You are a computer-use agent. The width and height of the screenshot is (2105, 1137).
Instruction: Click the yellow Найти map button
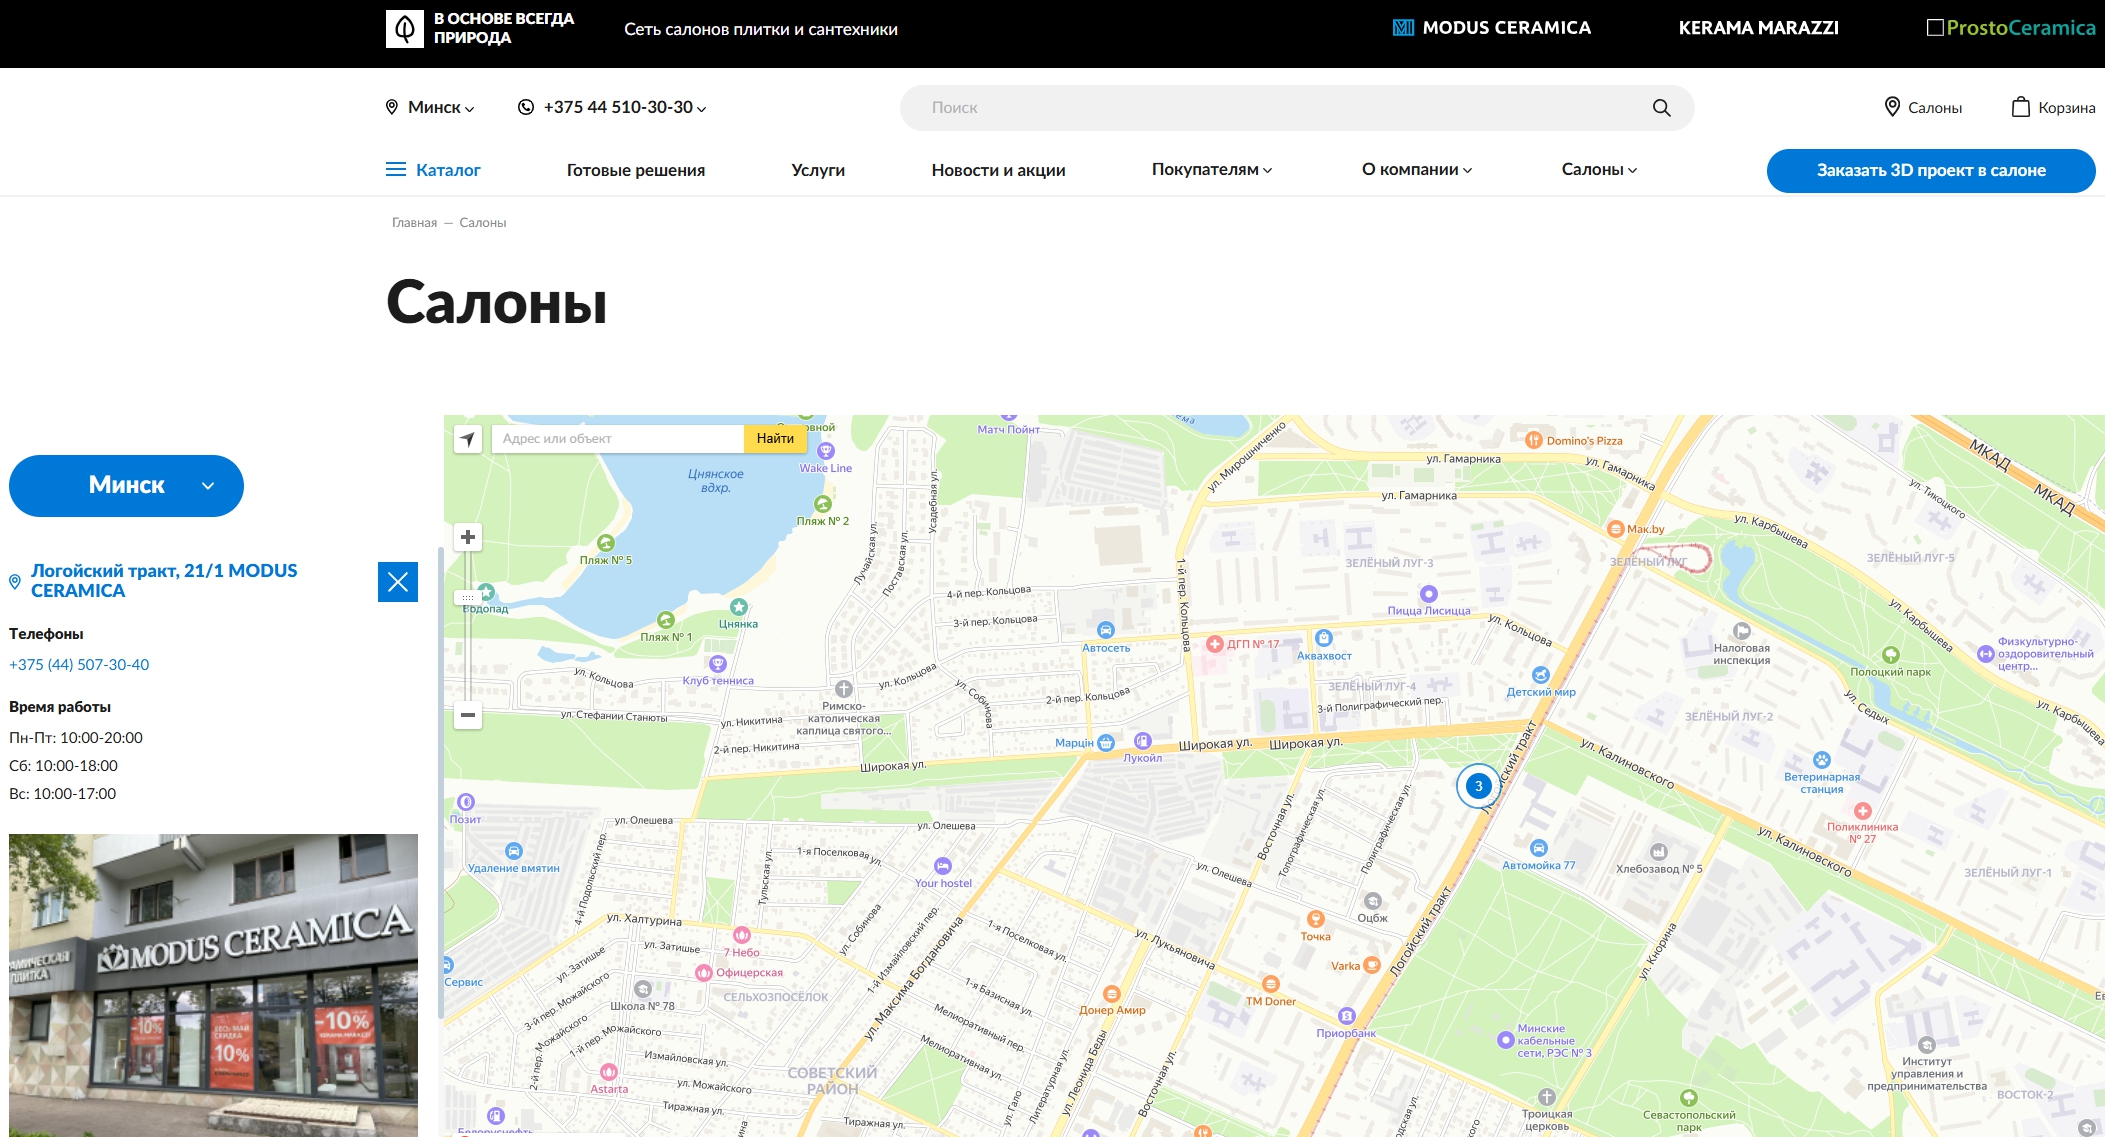point(775,438)
